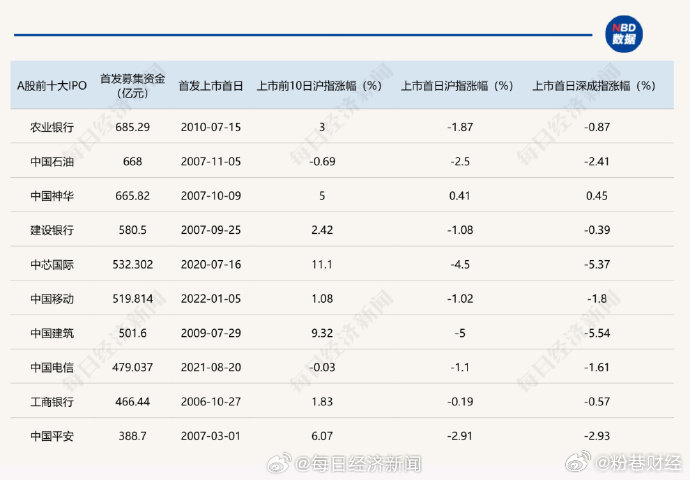Click the 工商银行 row name
This screenshot has height=480, width=690.
click(x=52, y=402)
